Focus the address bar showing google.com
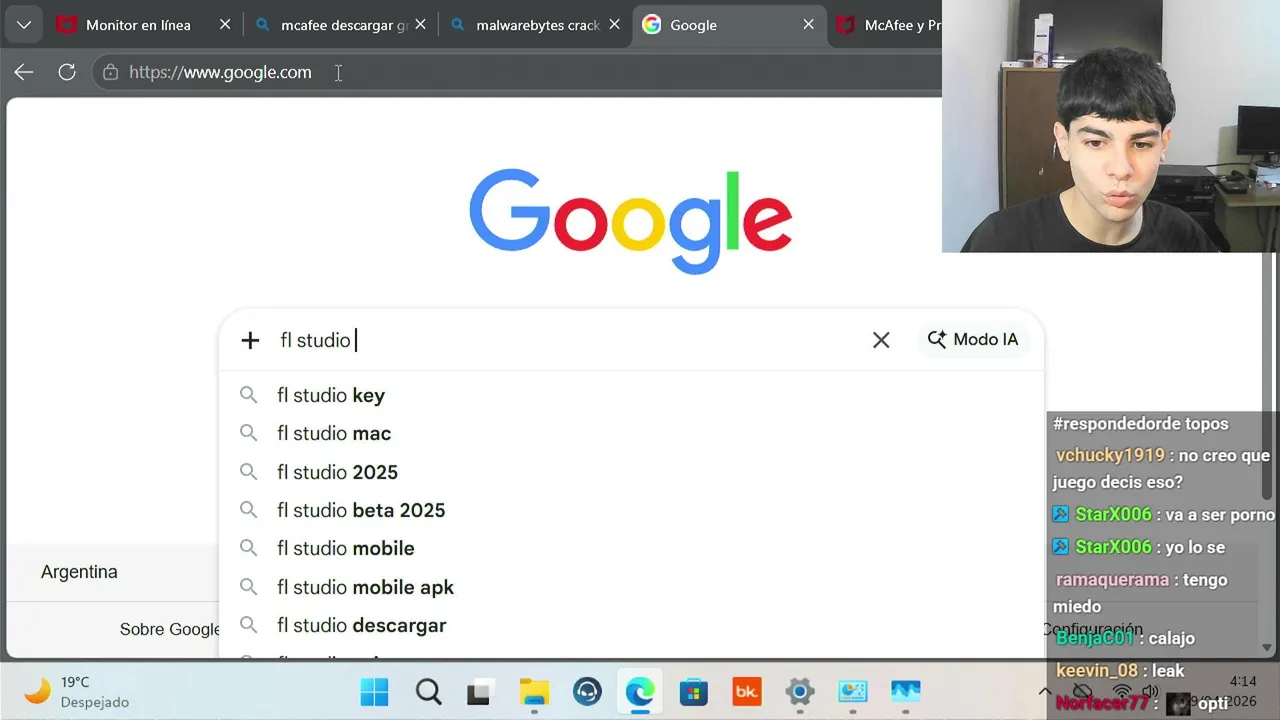 coord(516,72)
